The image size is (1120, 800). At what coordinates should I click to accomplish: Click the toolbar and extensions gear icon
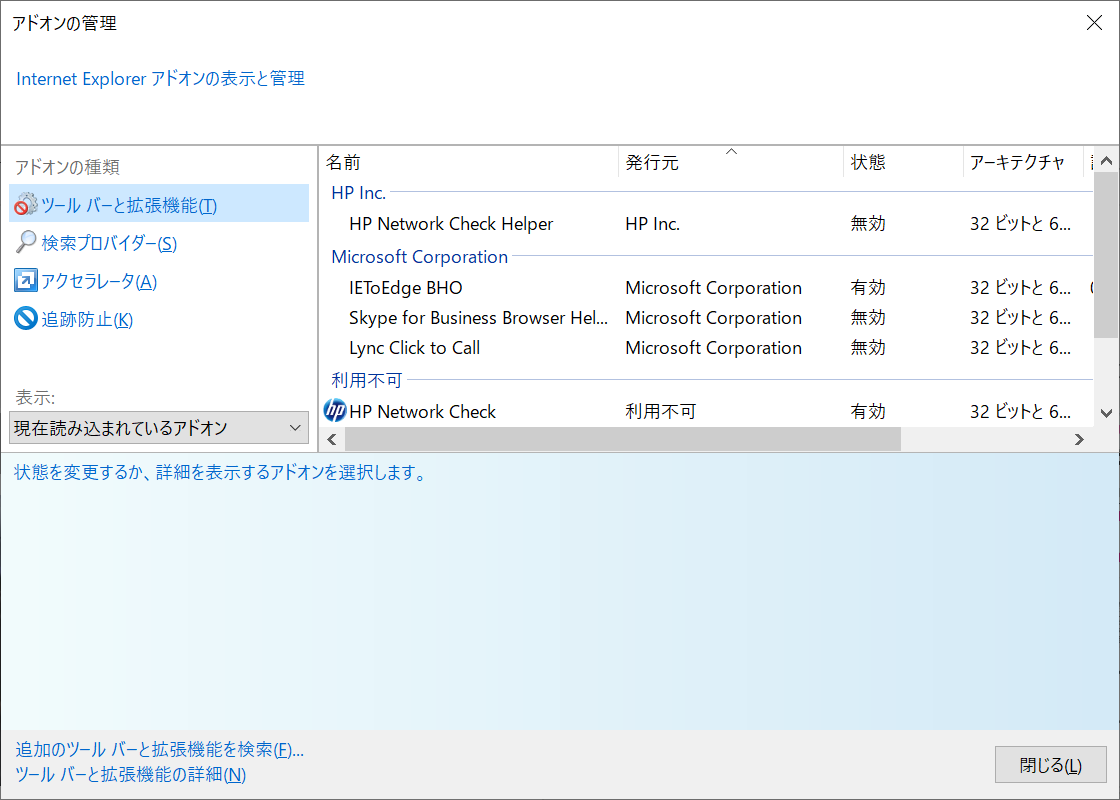point(26,204)
